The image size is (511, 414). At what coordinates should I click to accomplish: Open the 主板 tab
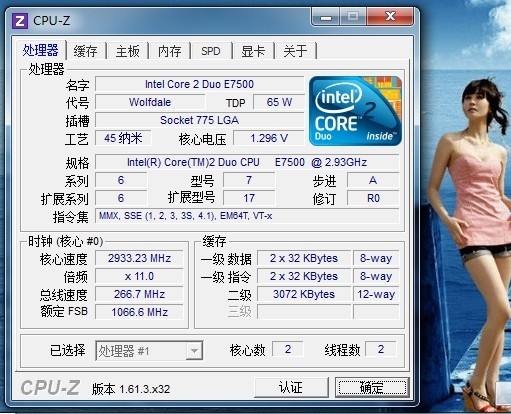pyautogui.click(x=127, y=51)
